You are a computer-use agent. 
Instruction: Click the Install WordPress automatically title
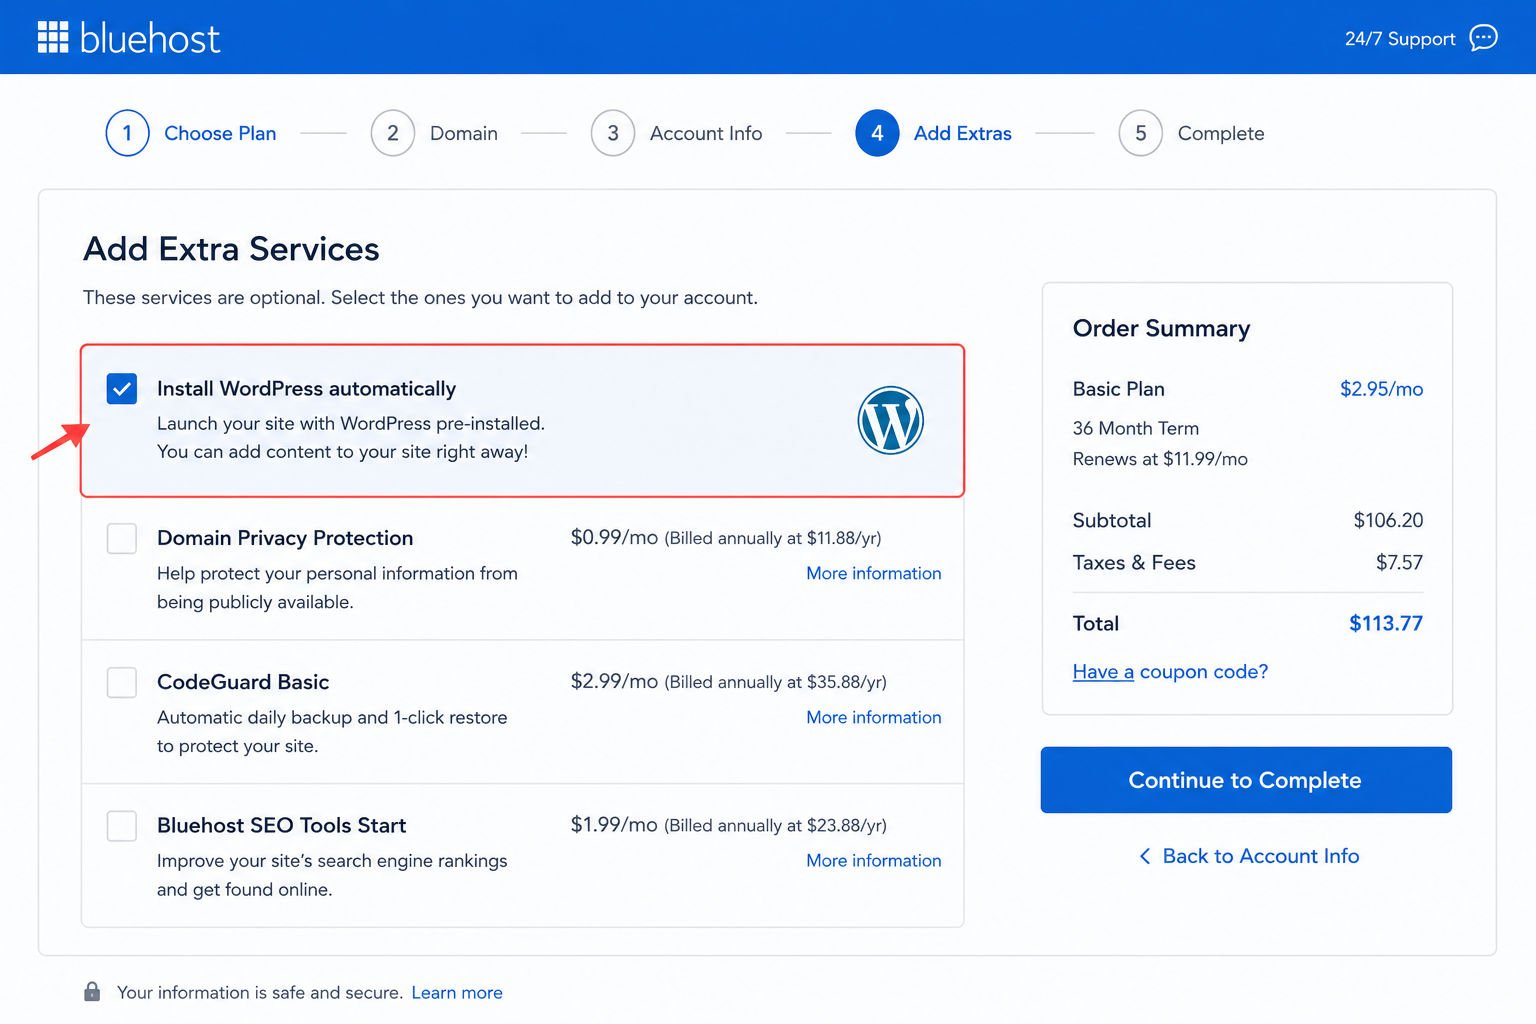point(306,388)
